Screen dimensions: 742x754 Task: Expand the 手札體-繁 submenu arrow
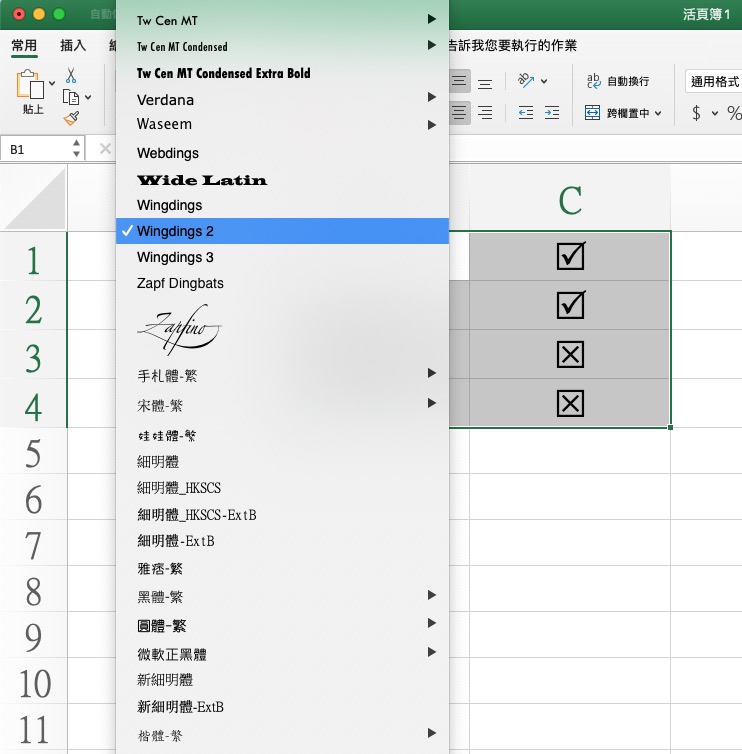pyautogui.click(x=431, y=373)
